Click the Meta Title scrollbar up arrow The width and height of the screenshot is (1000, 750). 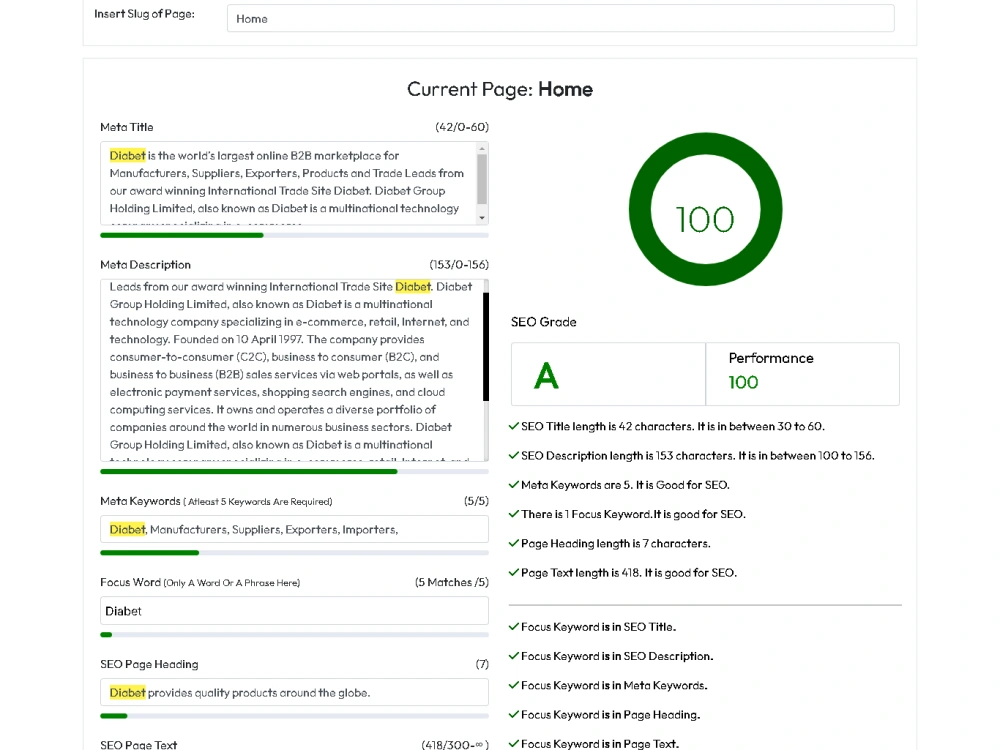point(482,149)
